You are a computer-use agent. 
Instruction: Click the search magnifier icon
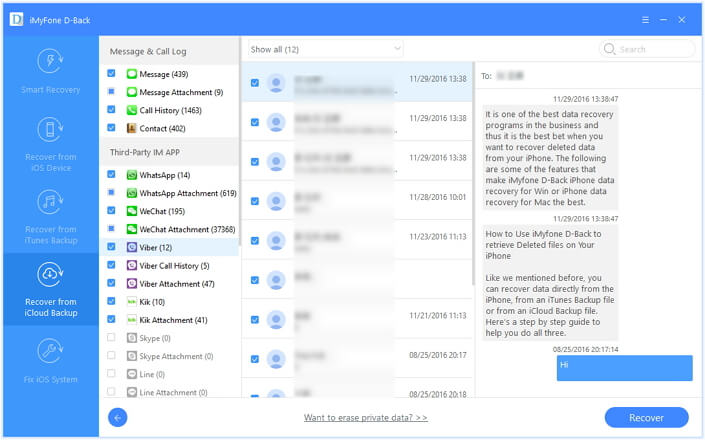click(609, 49)
